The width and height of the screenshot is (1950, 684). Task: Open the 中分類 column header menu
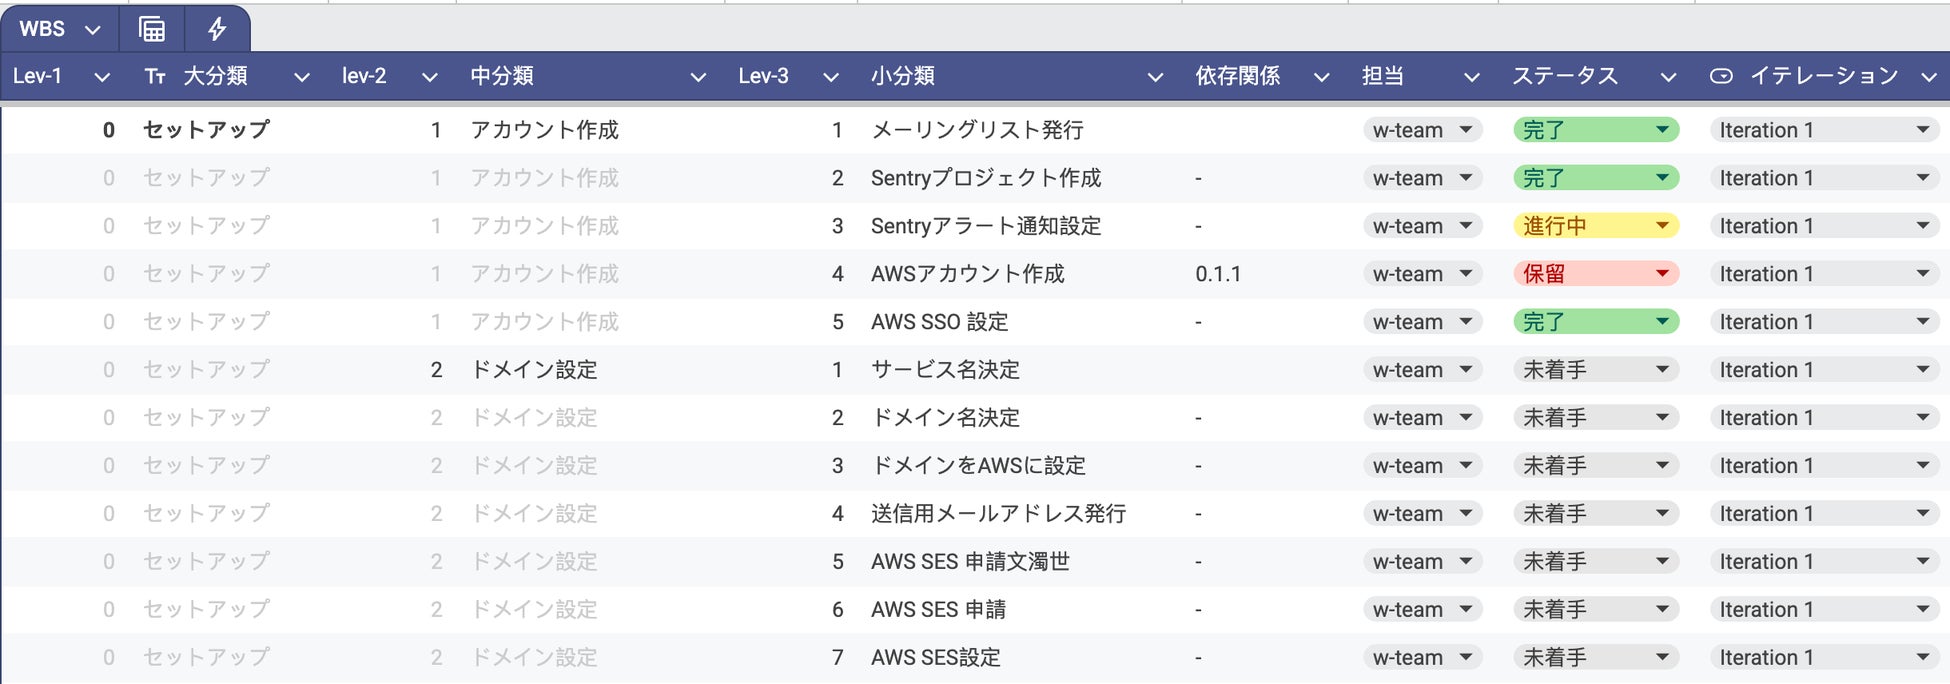(698, 77)
